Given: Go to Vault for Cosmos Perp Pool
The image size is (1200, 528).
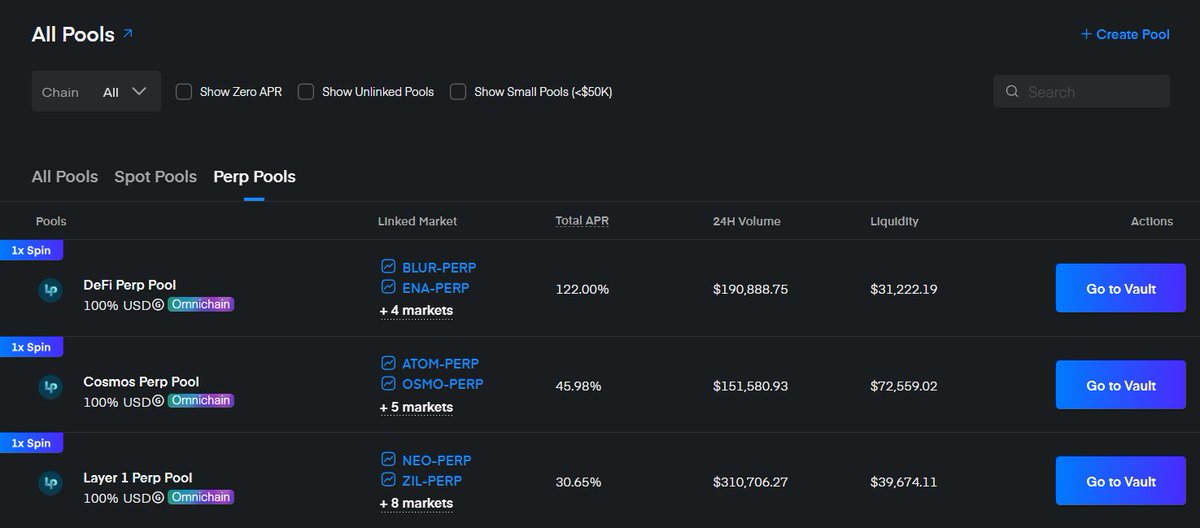Looking at the screenshot, I should coord(1121,385).
